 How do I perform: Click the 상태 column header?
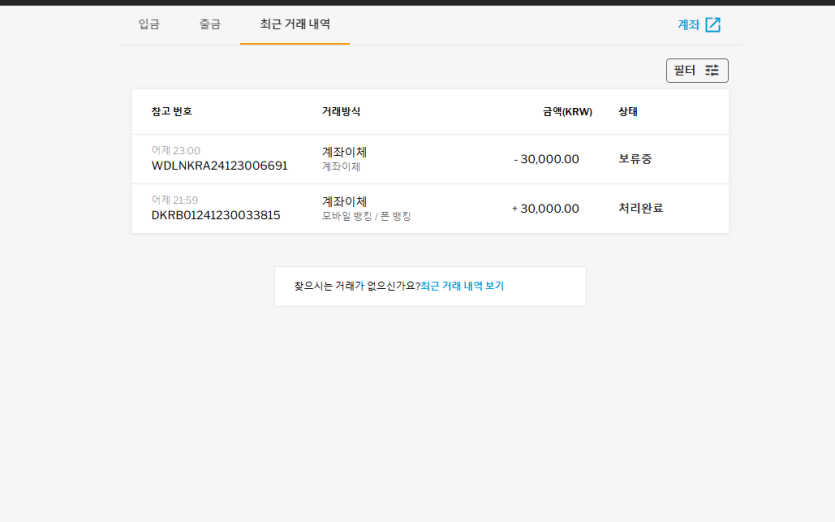coord(628,112)
